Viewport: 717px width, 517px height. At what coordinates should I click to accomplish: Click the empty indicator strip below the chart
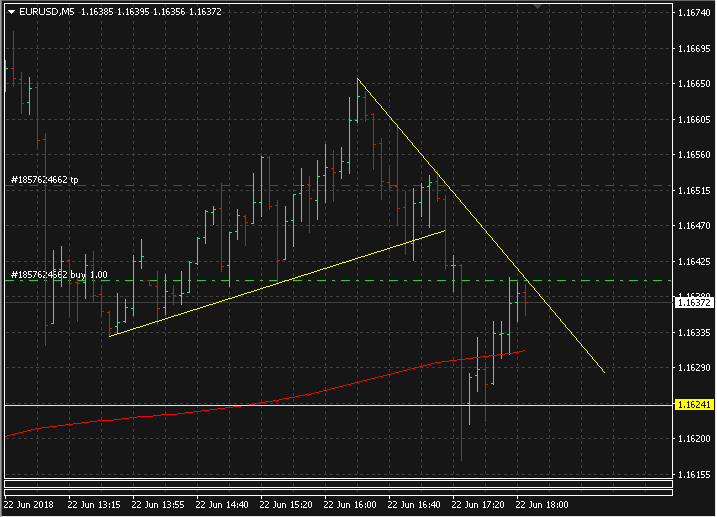pyautogui.click(x=338, y=487)
